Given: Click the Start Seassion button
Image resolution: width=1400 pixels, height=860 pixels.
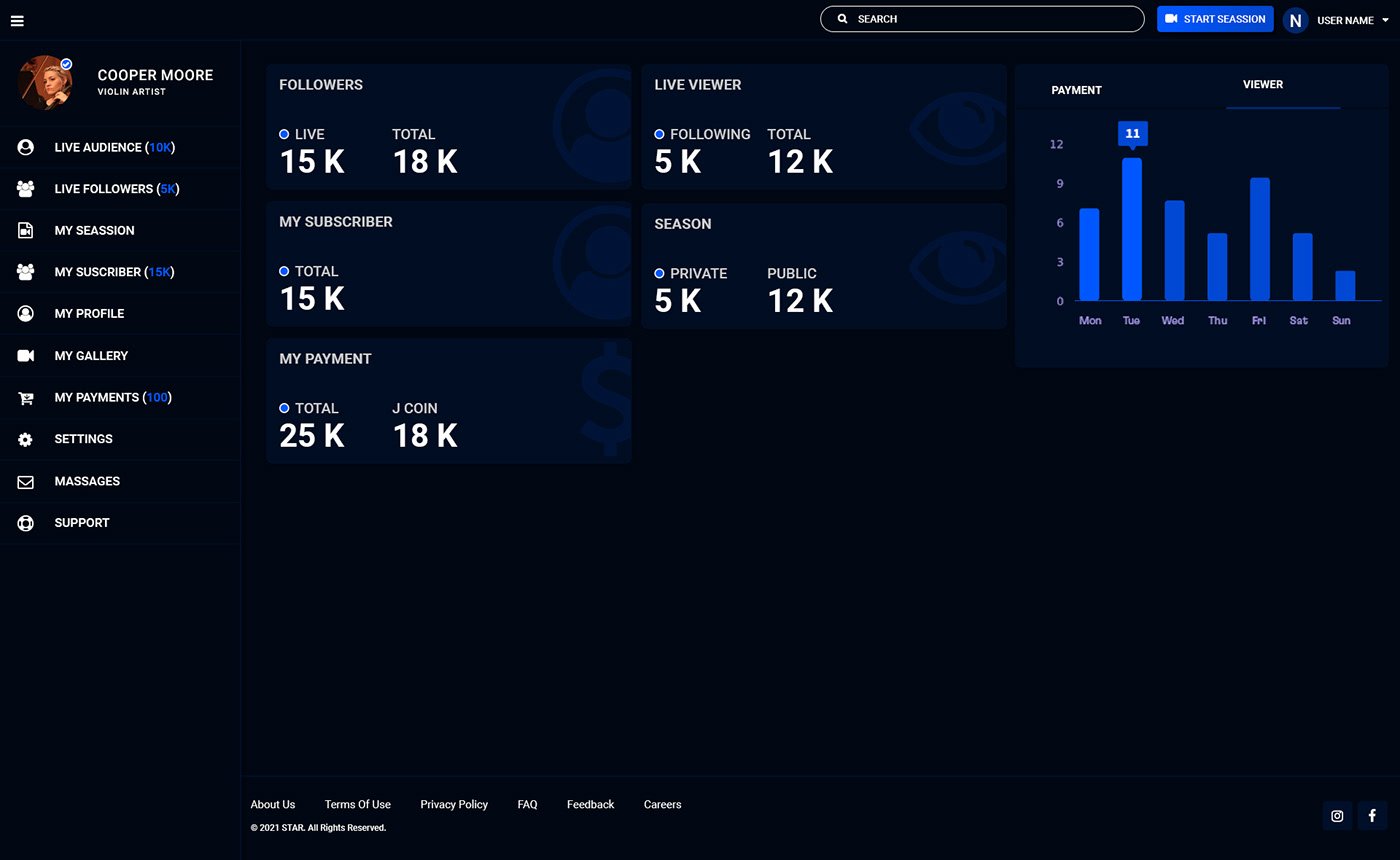Looking at the screenshot, I should click(x=1215, y=19).
